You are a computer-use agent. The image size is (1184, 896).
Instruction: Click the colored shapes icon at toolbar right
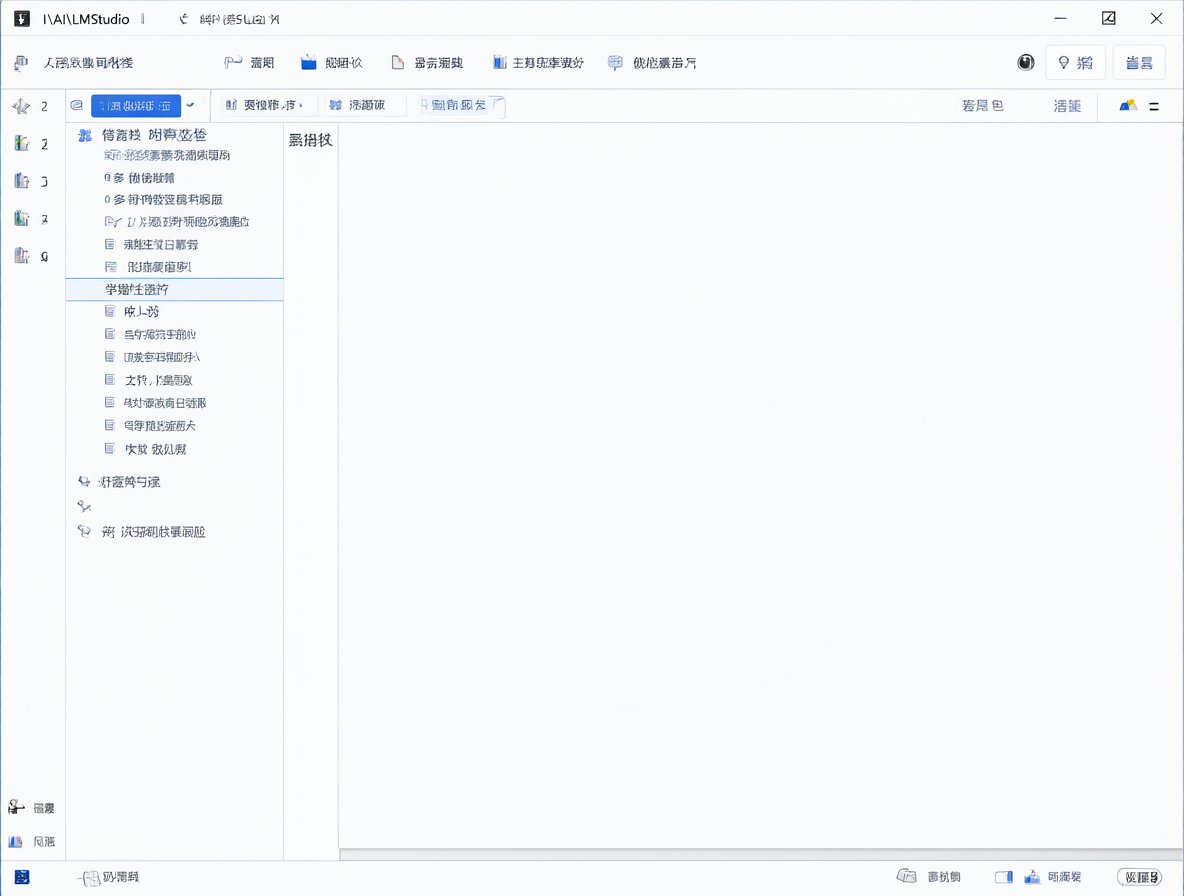(x=1128, y=106)
